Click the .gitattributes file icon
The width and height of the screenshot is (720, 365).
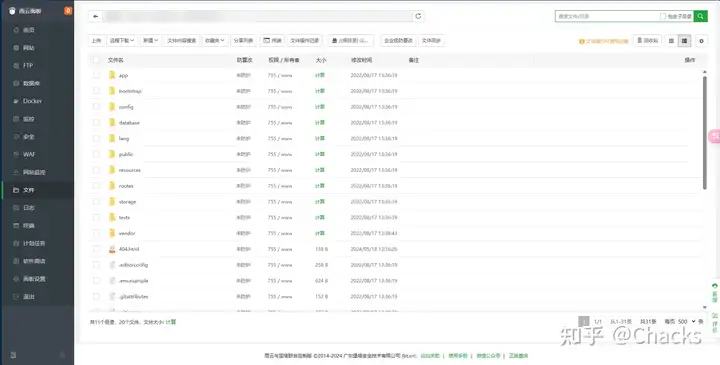click(x=112, y=297)
